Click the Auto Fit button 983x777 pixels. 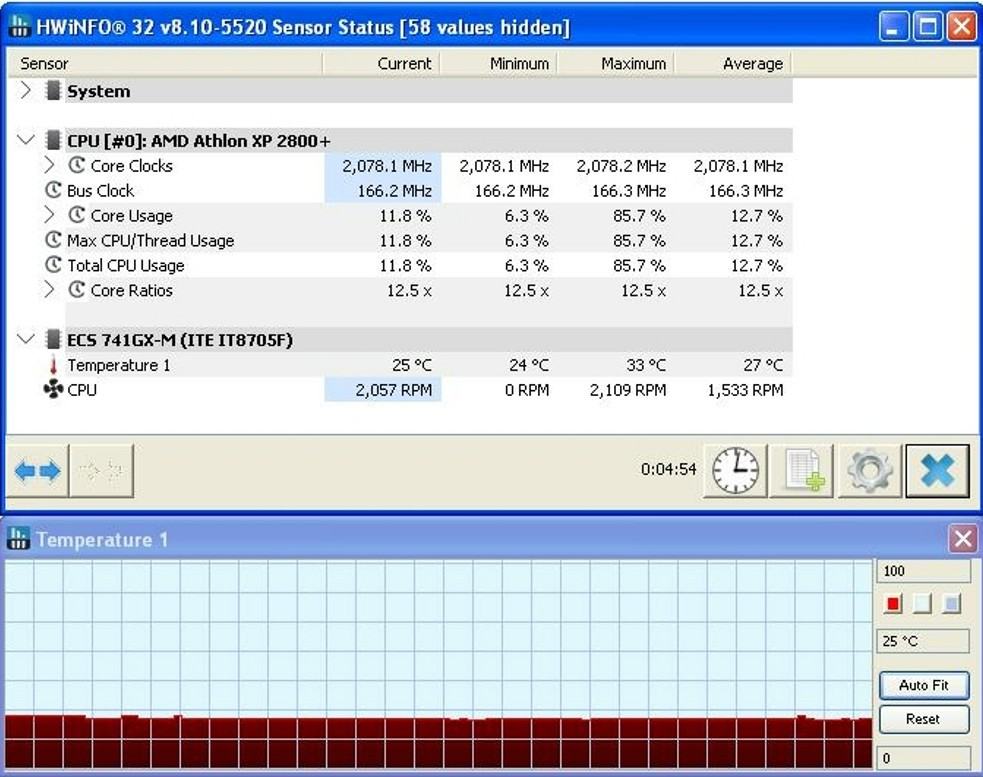tap(923, 685)
